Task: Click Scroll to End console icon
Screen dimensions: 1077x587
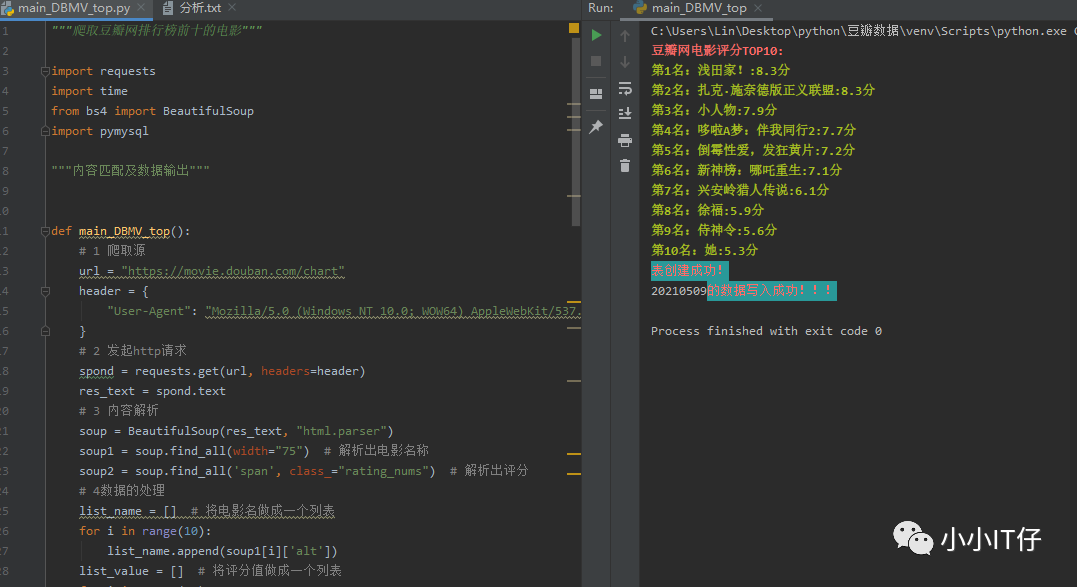Action: coord(624,113)
